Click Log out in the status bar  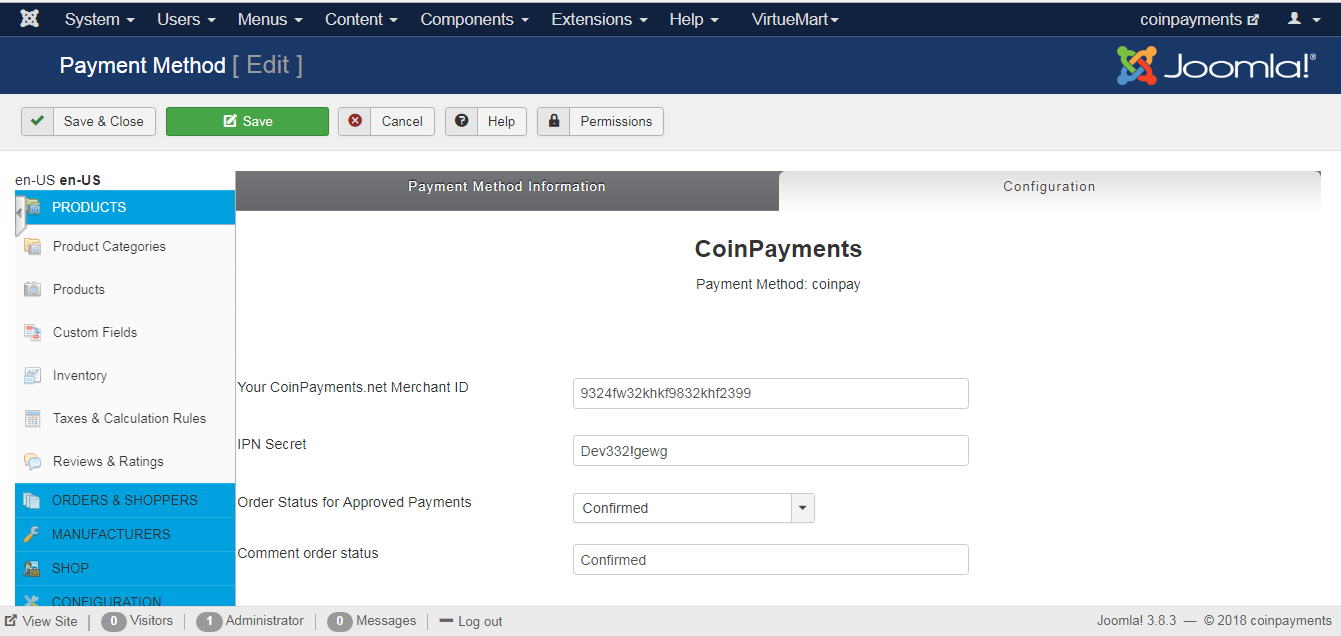pyautogui.click(x=471, y=621)
